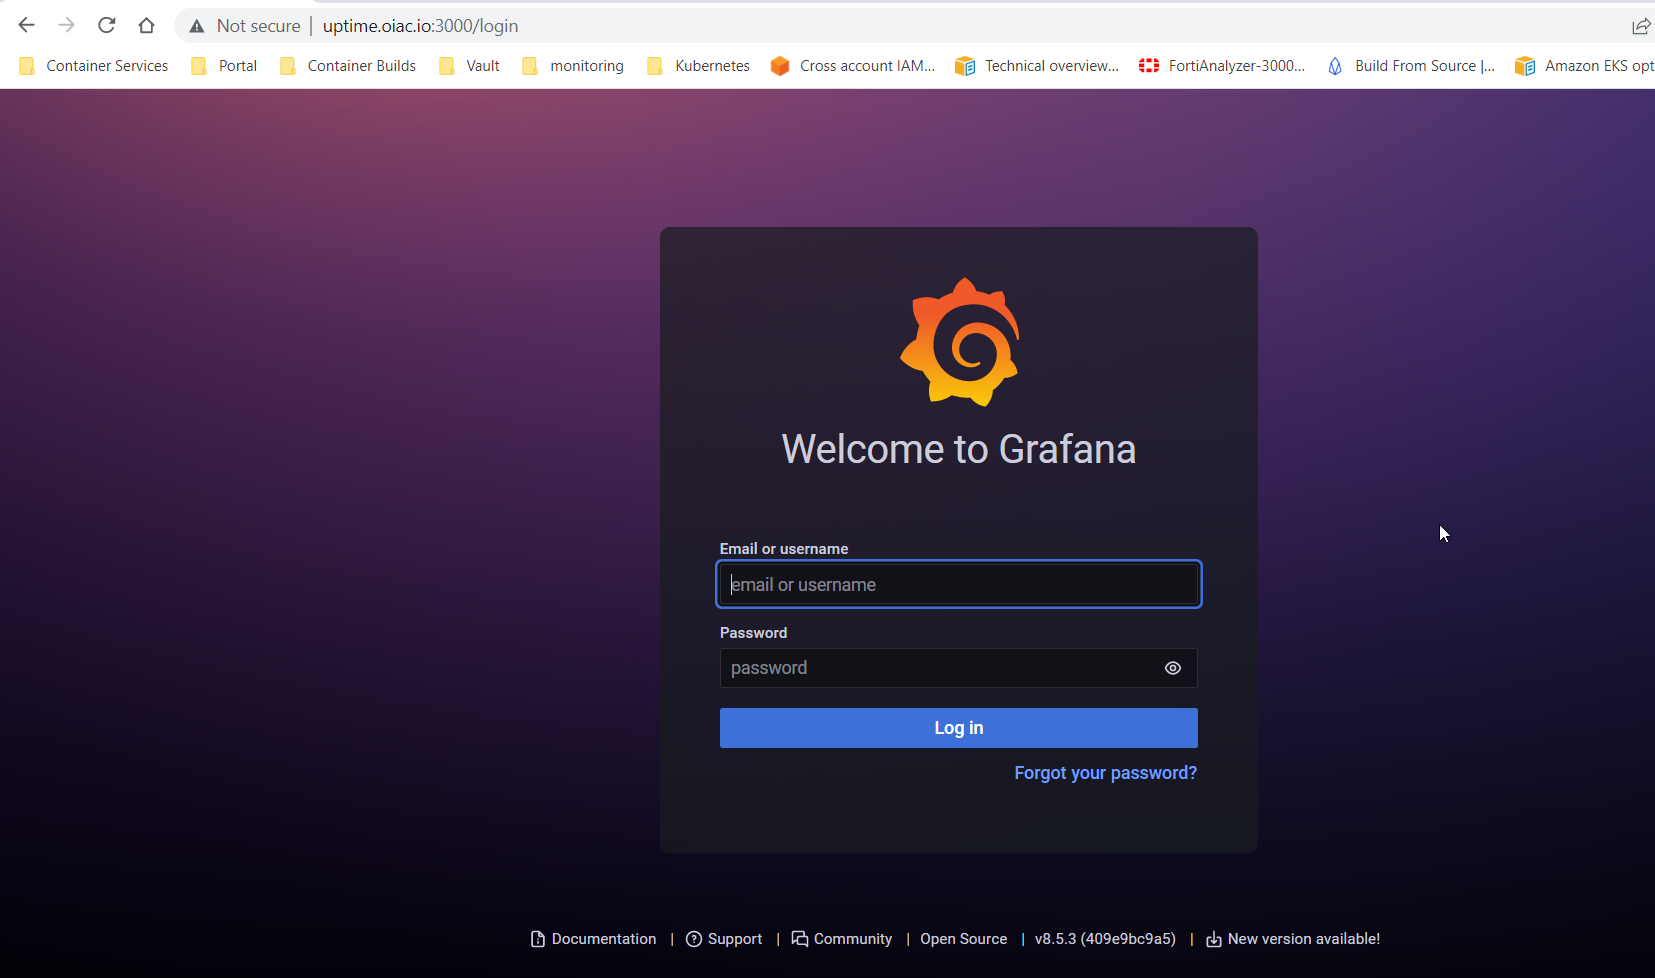Screen dimensions: 1655x978
Task: Open the Build From Source bookmark
Action: (x=1410, y=66)
